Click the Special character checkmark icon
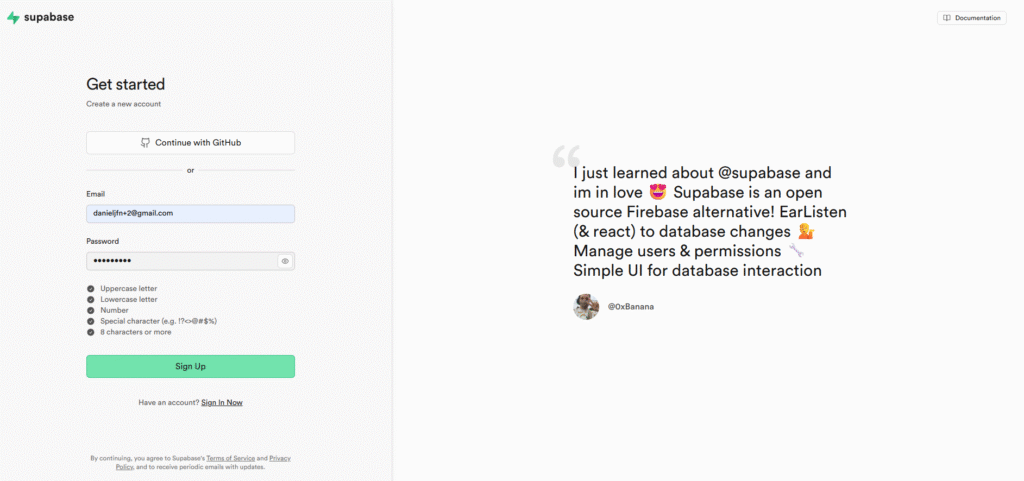The image size is (1024, 481). [x=91, y=321]
